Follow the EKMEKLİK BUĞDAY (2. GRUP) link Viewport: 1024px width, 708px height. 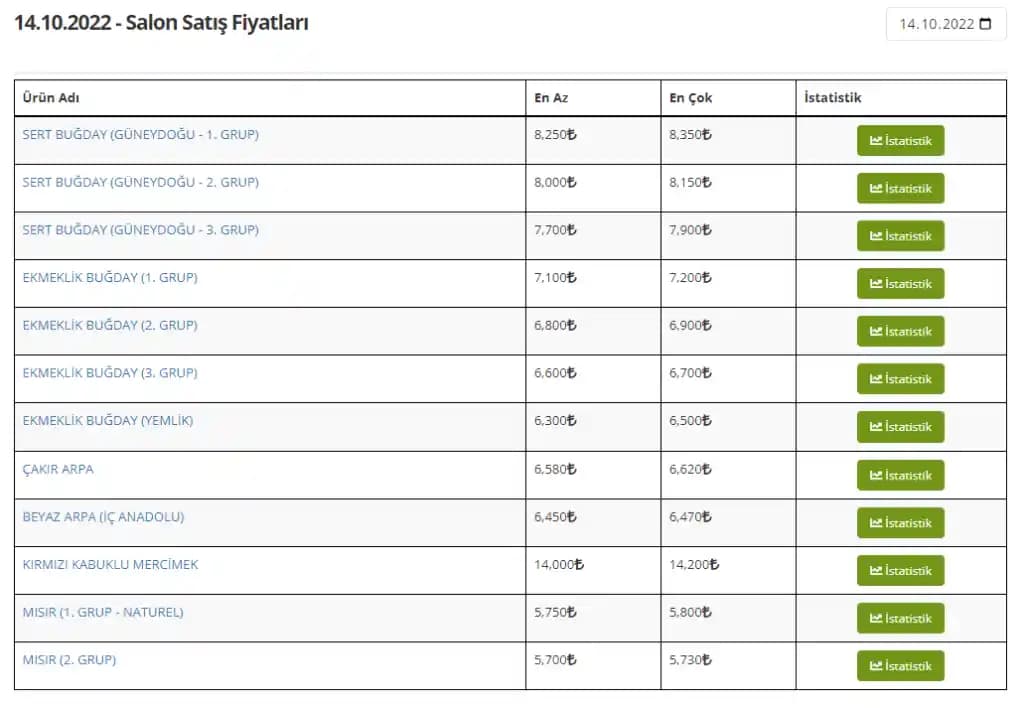click(110, 325)
